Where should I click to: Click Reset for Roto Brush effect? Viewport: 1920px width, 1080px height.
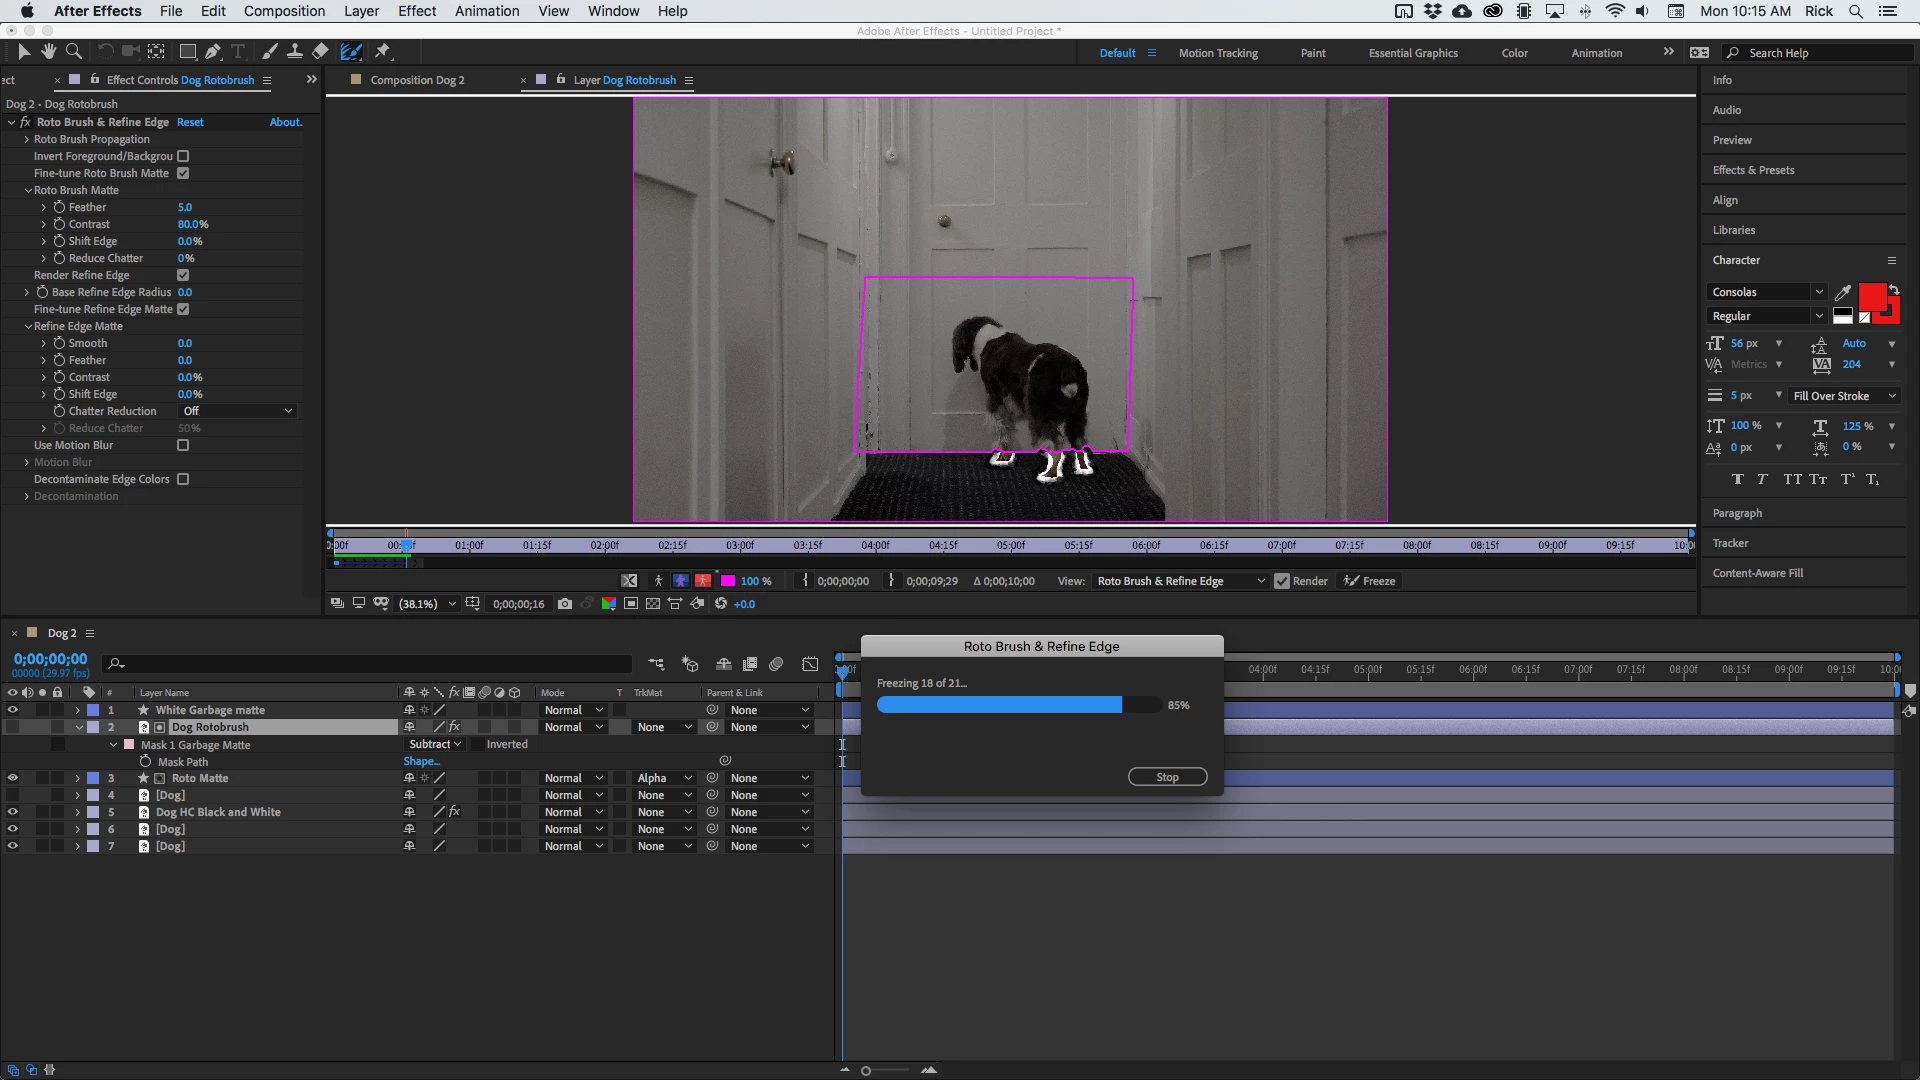coord(190,122)
